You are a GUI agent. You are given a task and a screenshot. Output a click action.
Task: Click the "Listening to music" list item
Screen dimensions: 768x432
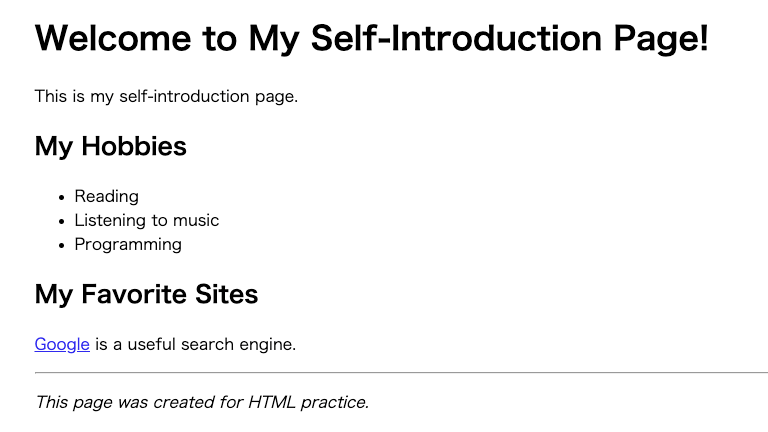point(146,221)
